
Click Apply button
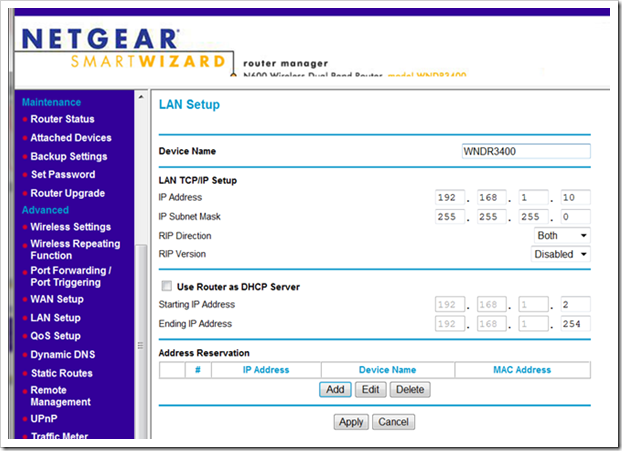point(351,422)
